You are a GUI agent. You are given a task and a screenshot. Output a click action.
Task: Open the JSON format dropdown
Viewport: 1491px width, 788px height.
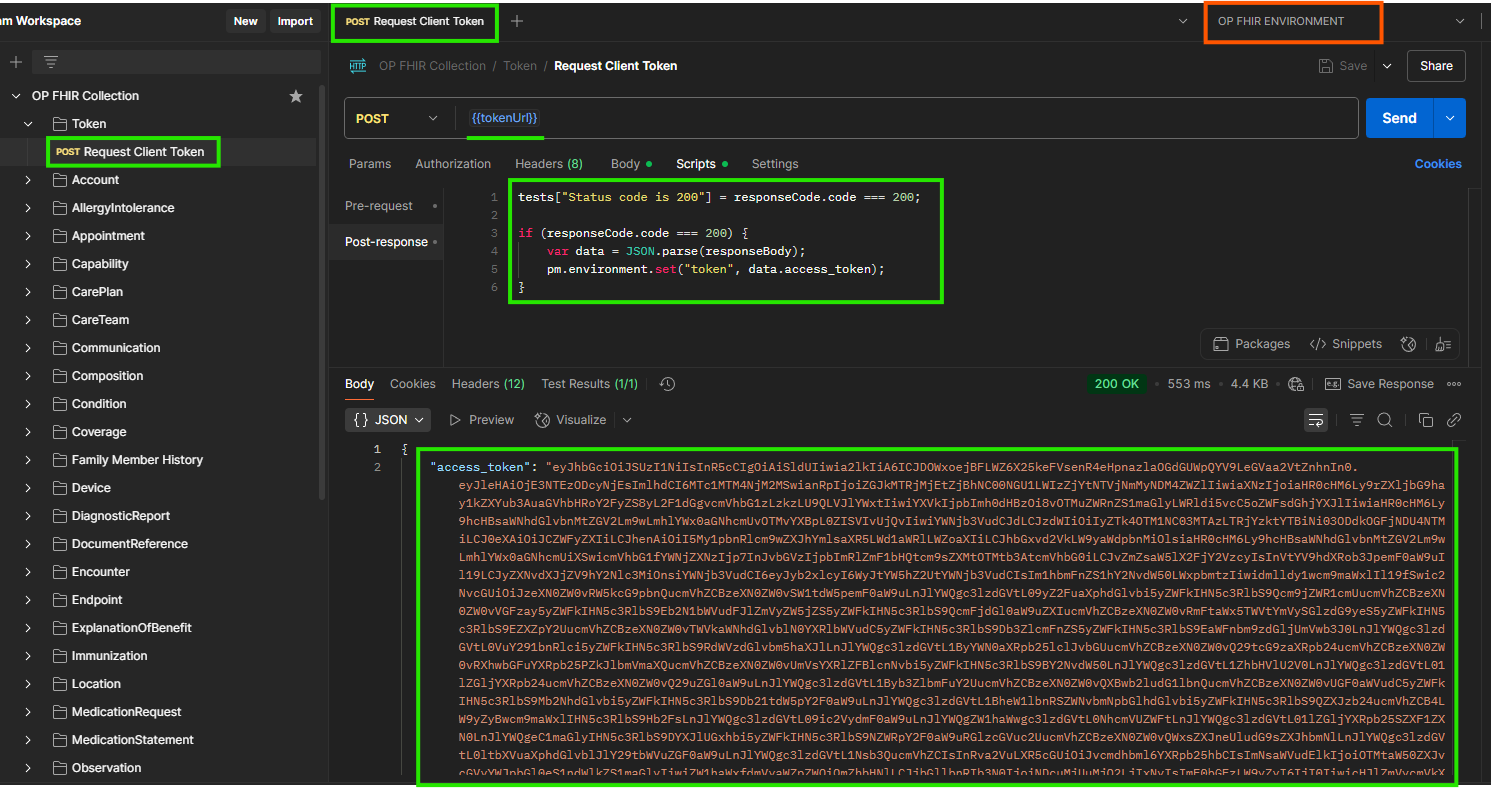[389, 420]
